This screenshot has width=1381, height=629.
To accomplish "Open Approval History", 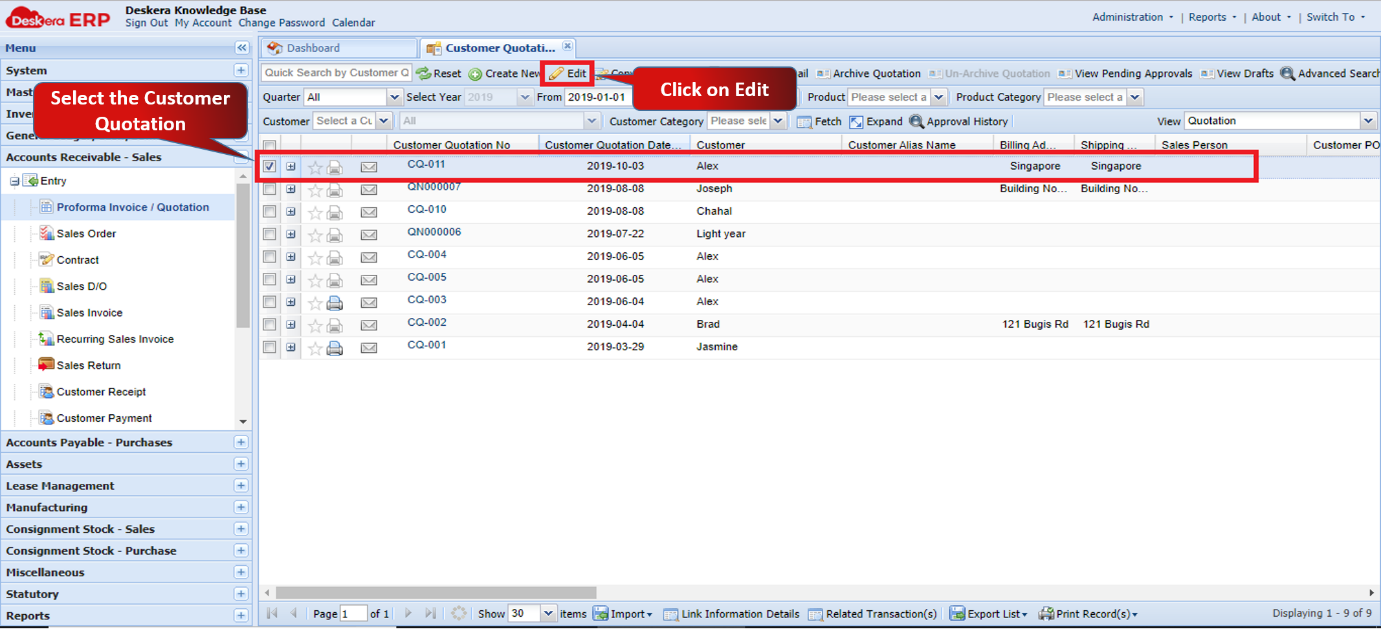I will click(958, 121).
